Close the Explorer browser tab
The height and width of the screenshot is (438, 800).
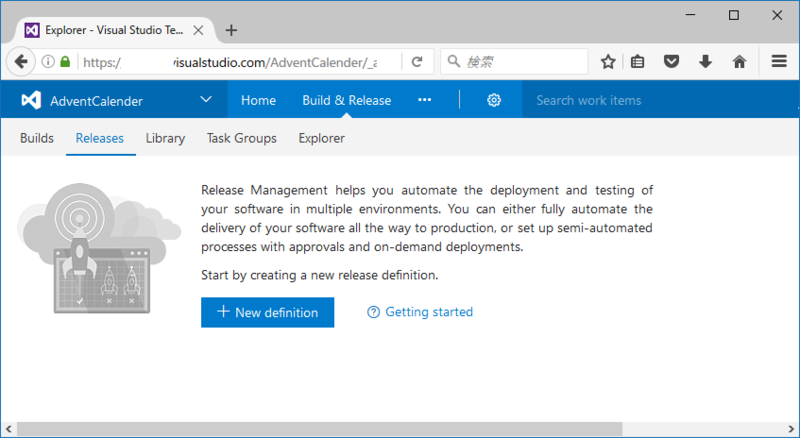pyautogui.click(x=198, y=30)
